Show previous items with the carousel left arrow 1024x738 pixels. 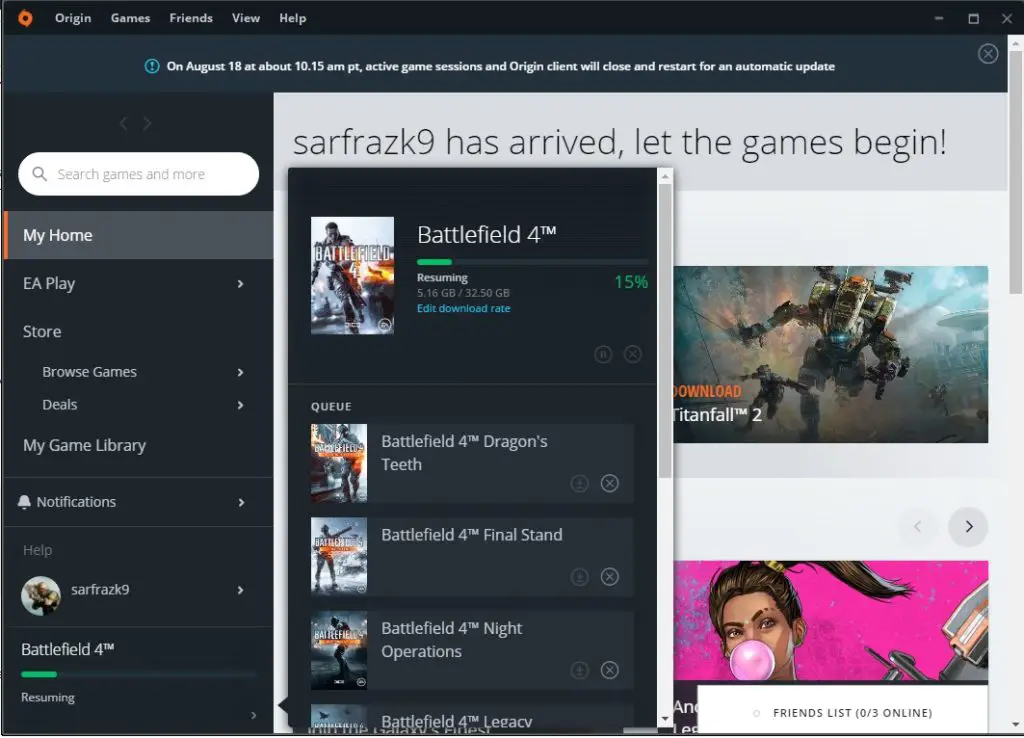coord(918,526)
